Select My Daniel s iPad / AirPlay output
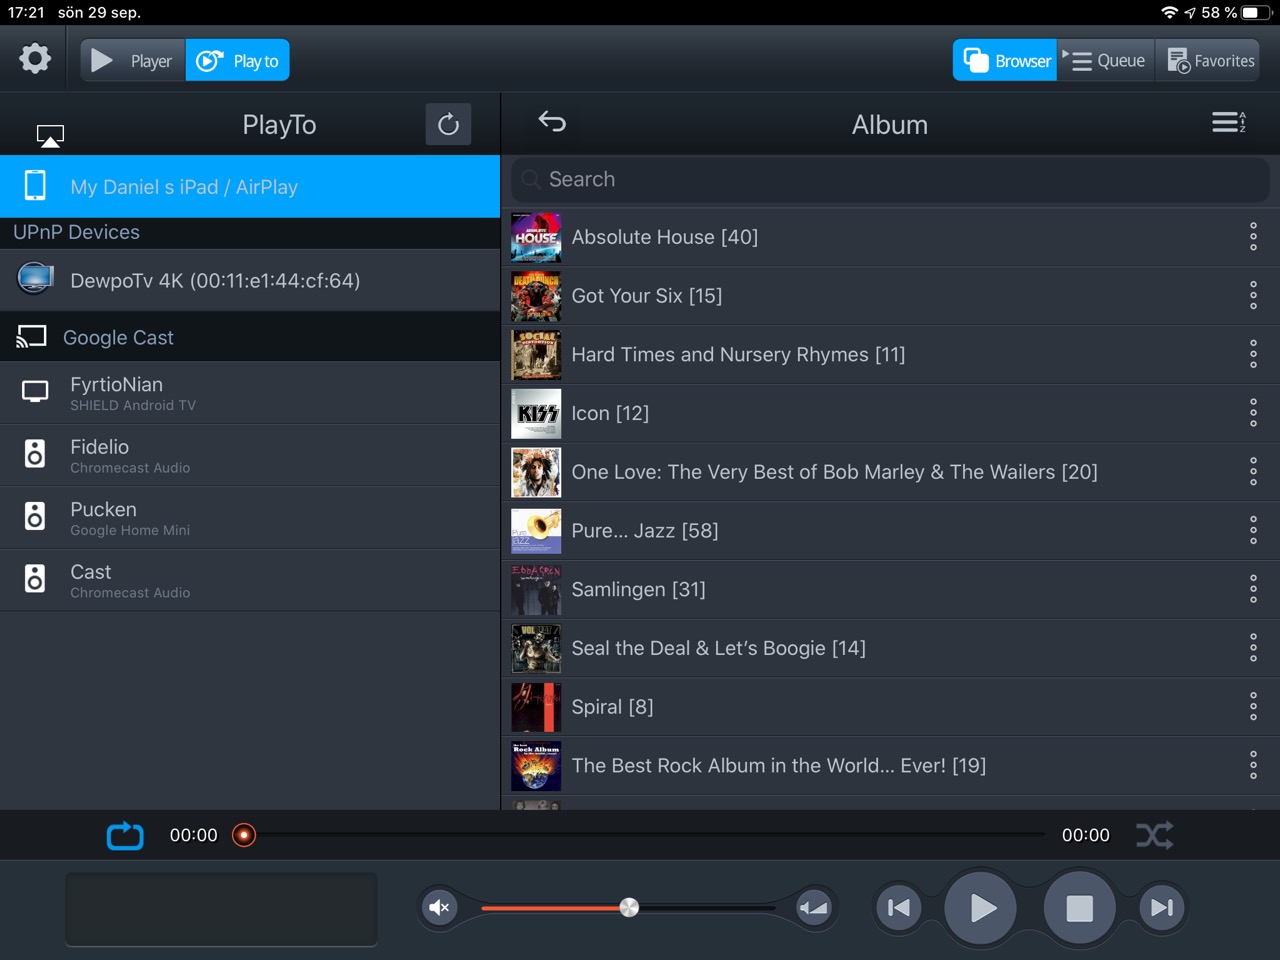The height and width of the screenshot is (960, 1280). pyautogui.click(x=250, y=187)
